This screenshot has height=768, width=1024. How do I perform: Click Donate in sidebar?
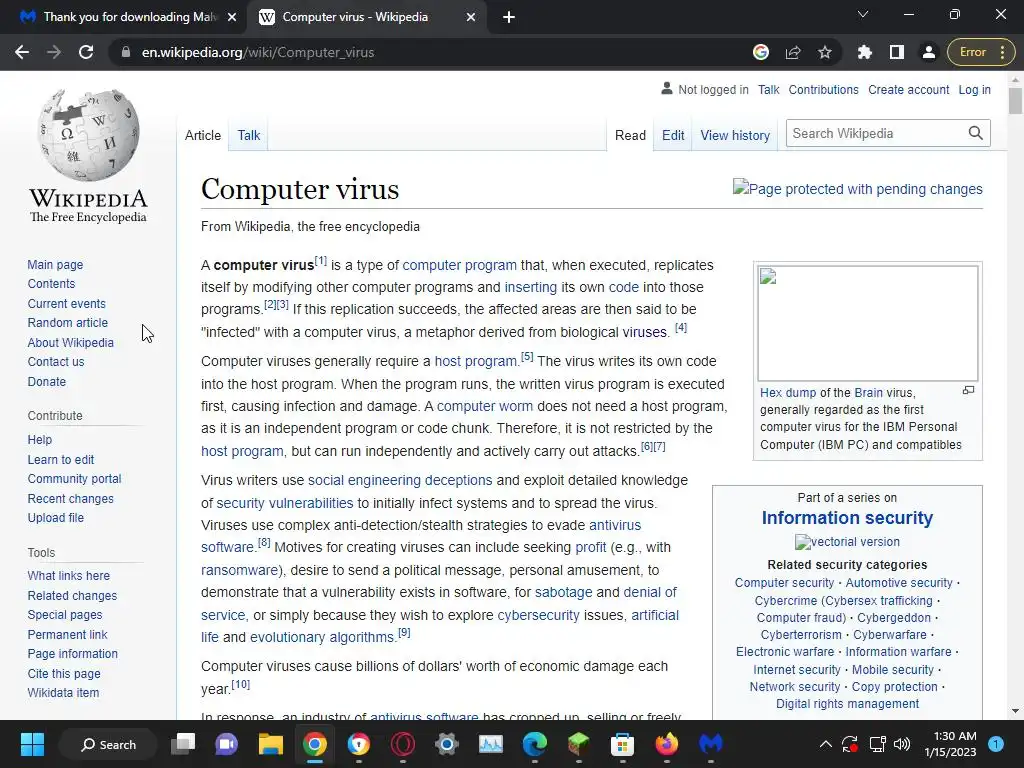coord(46,381)
